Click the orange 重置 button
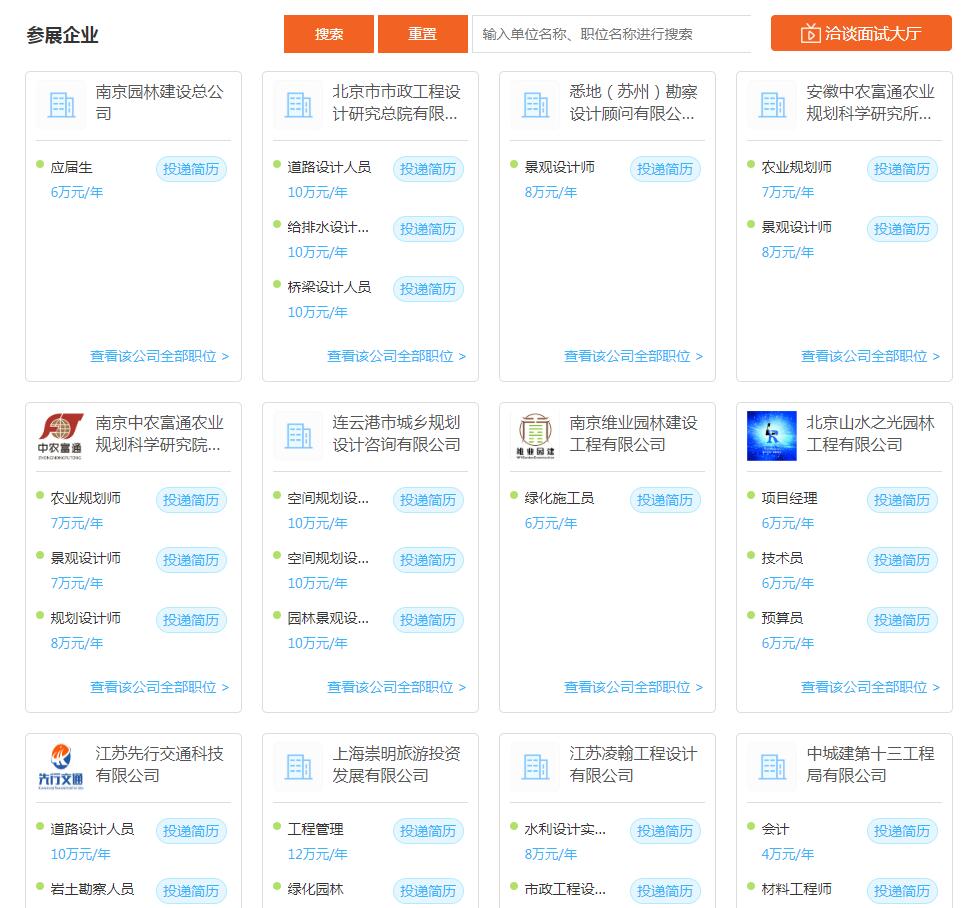The image size is (965, 908). tap(423, 34)
